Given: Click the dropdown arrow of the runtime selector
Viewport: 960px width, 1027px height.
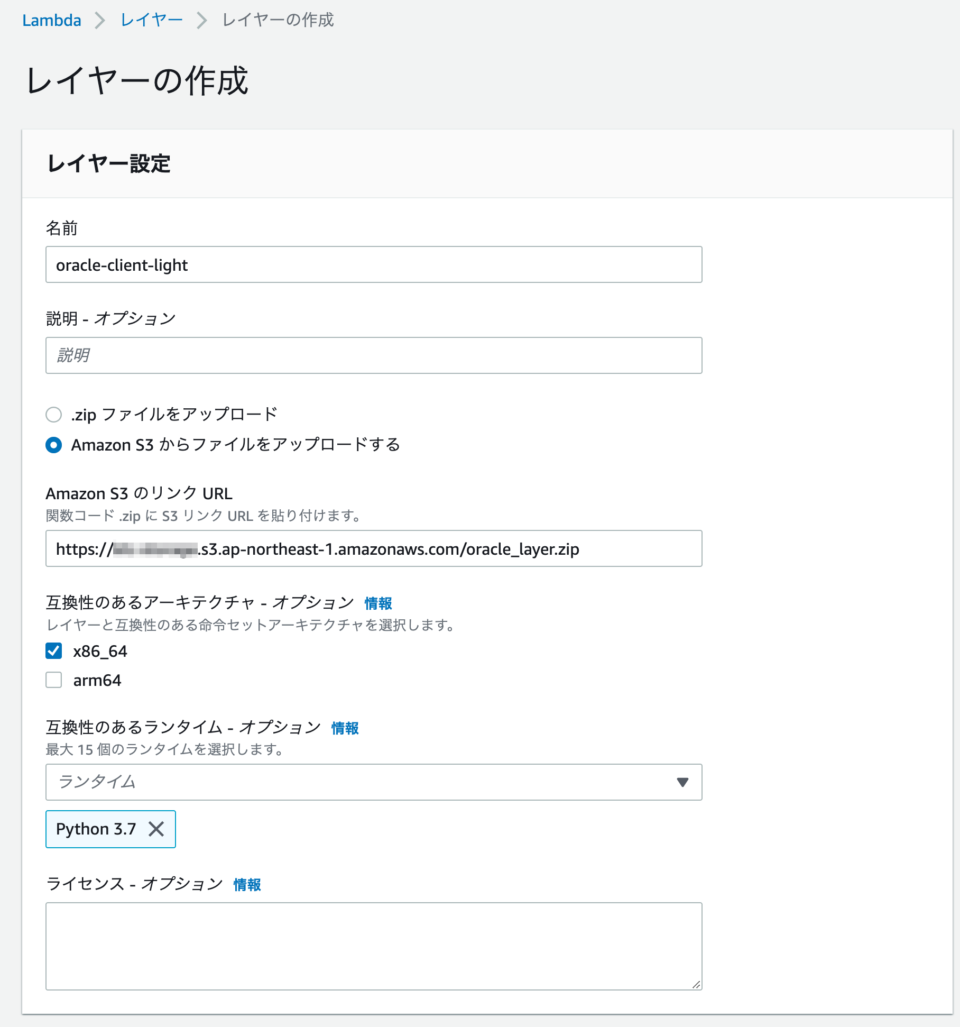Looking at the screenshot, I should (x=684, y=782).
